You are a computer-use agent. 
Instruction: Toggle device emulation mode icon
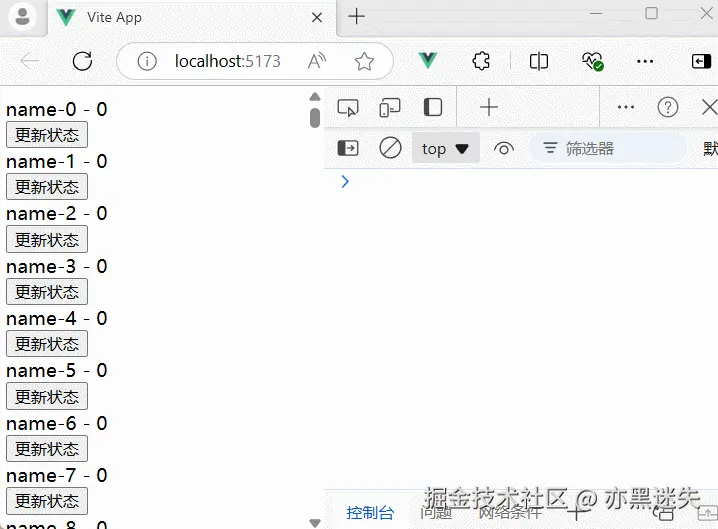pos(390,108)
